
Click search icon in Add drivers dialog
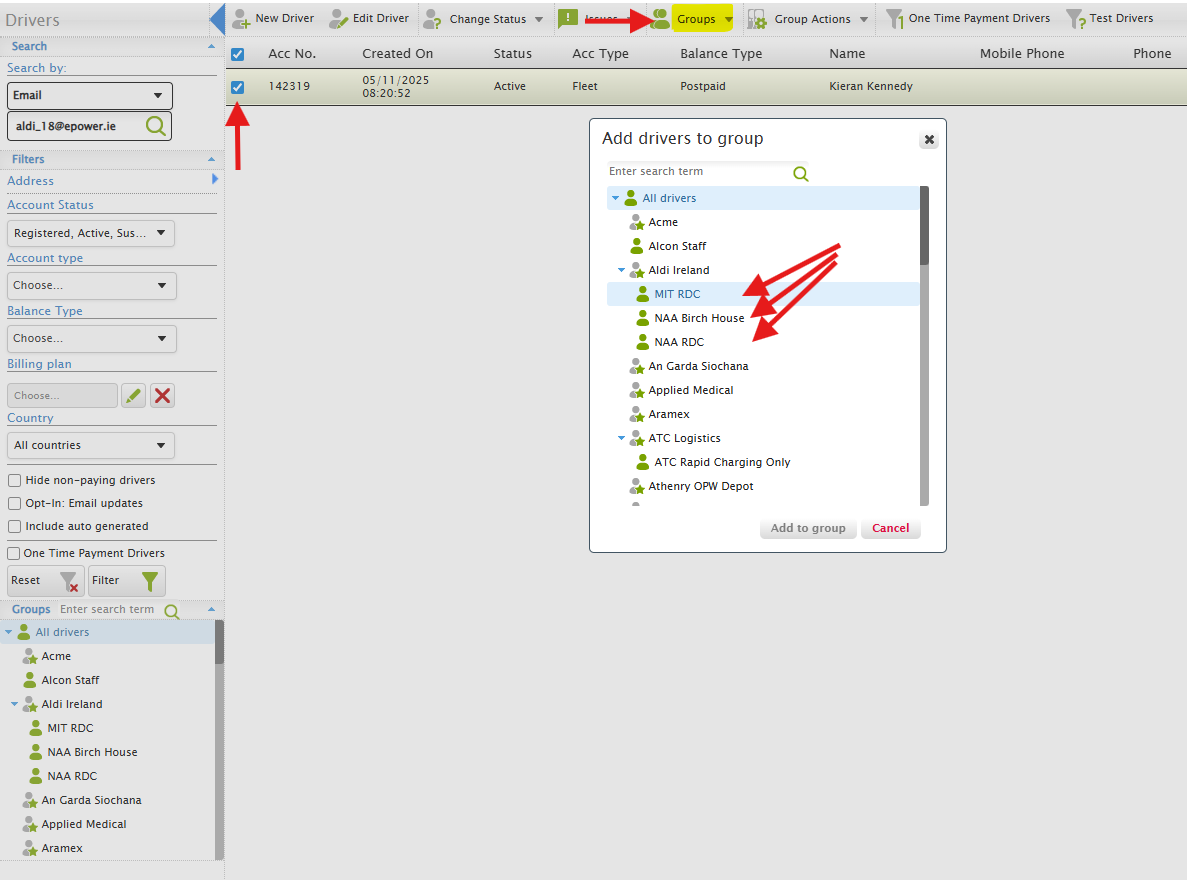pyautogui.click(x=801, y=174)
